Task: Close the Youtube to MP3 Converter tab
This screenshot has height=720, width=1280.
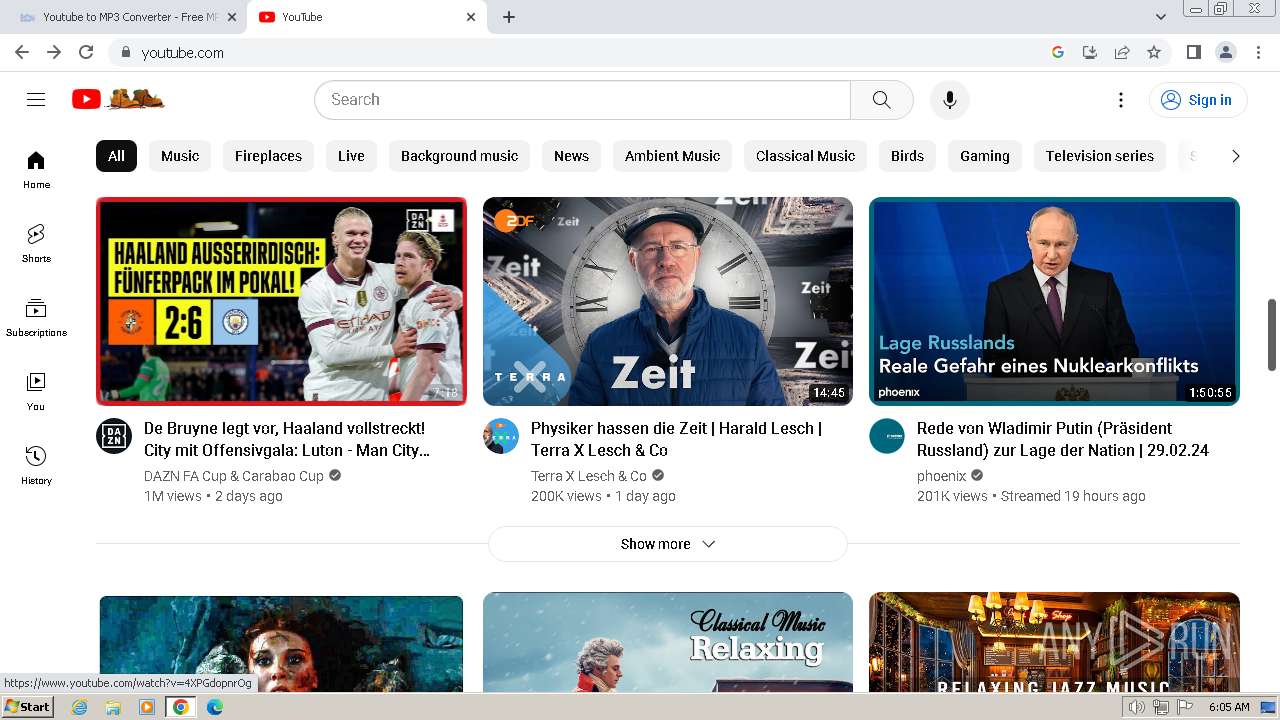Action: pos(232,17)
